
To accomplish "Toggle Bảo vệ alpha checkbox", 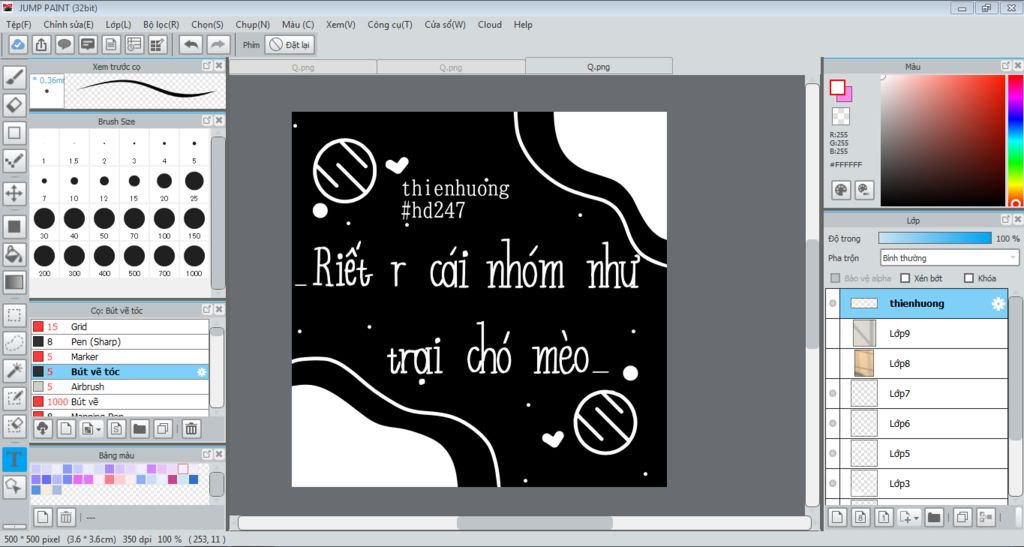I will [x=835, y=278].
